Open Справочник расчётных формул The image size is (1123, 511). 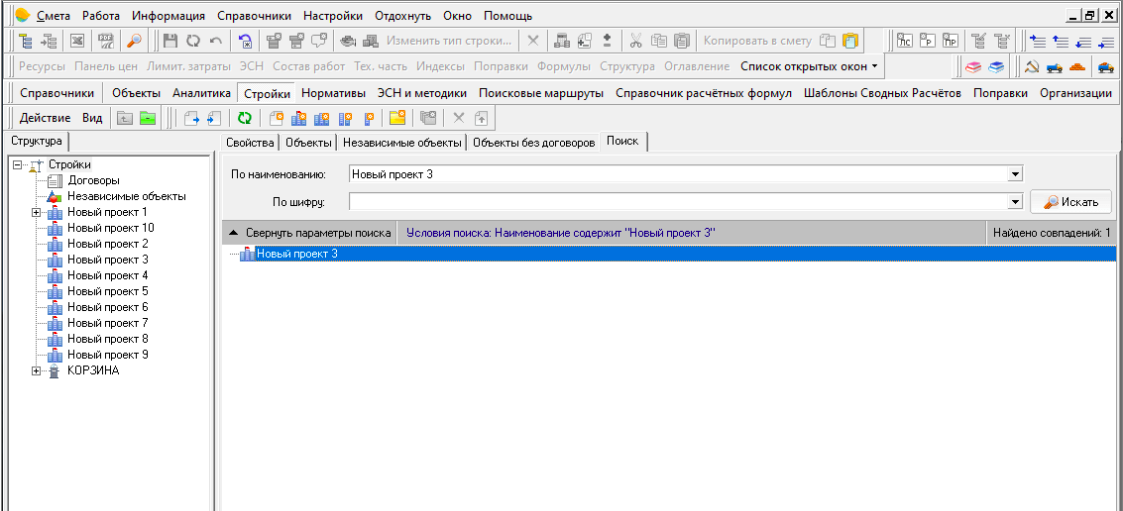pyautogui.click(x=704, y=93)
